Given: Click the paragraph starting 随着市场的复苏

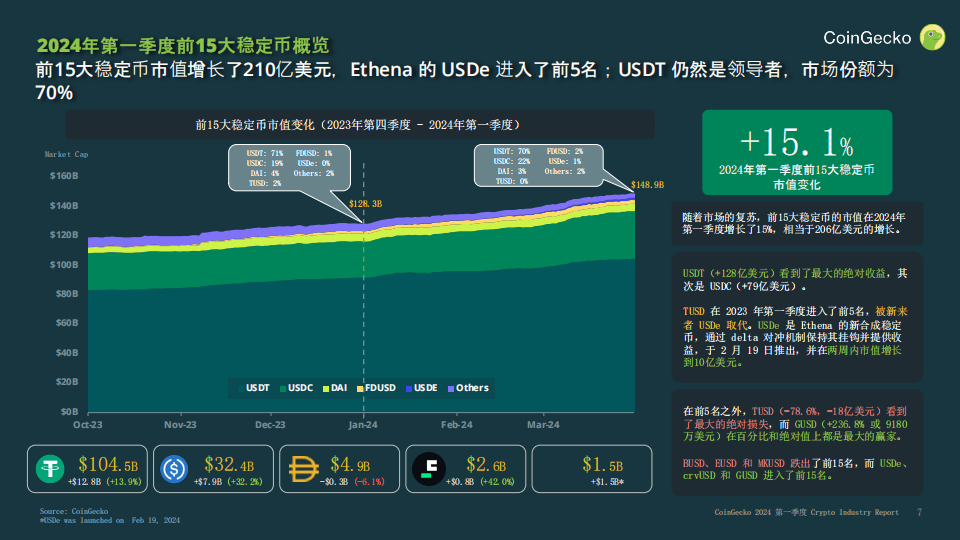Looking at the screenshot, I should point(794,223).
